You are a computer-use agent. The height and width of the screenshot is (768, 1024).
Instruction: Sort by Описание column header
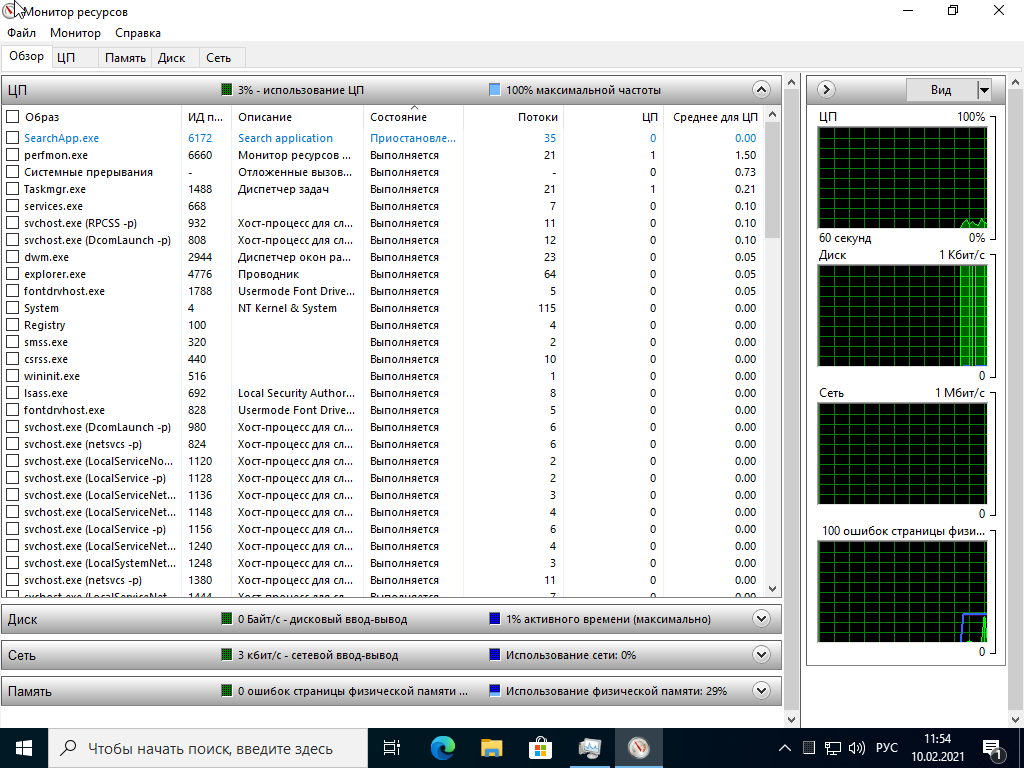[297, 117]
